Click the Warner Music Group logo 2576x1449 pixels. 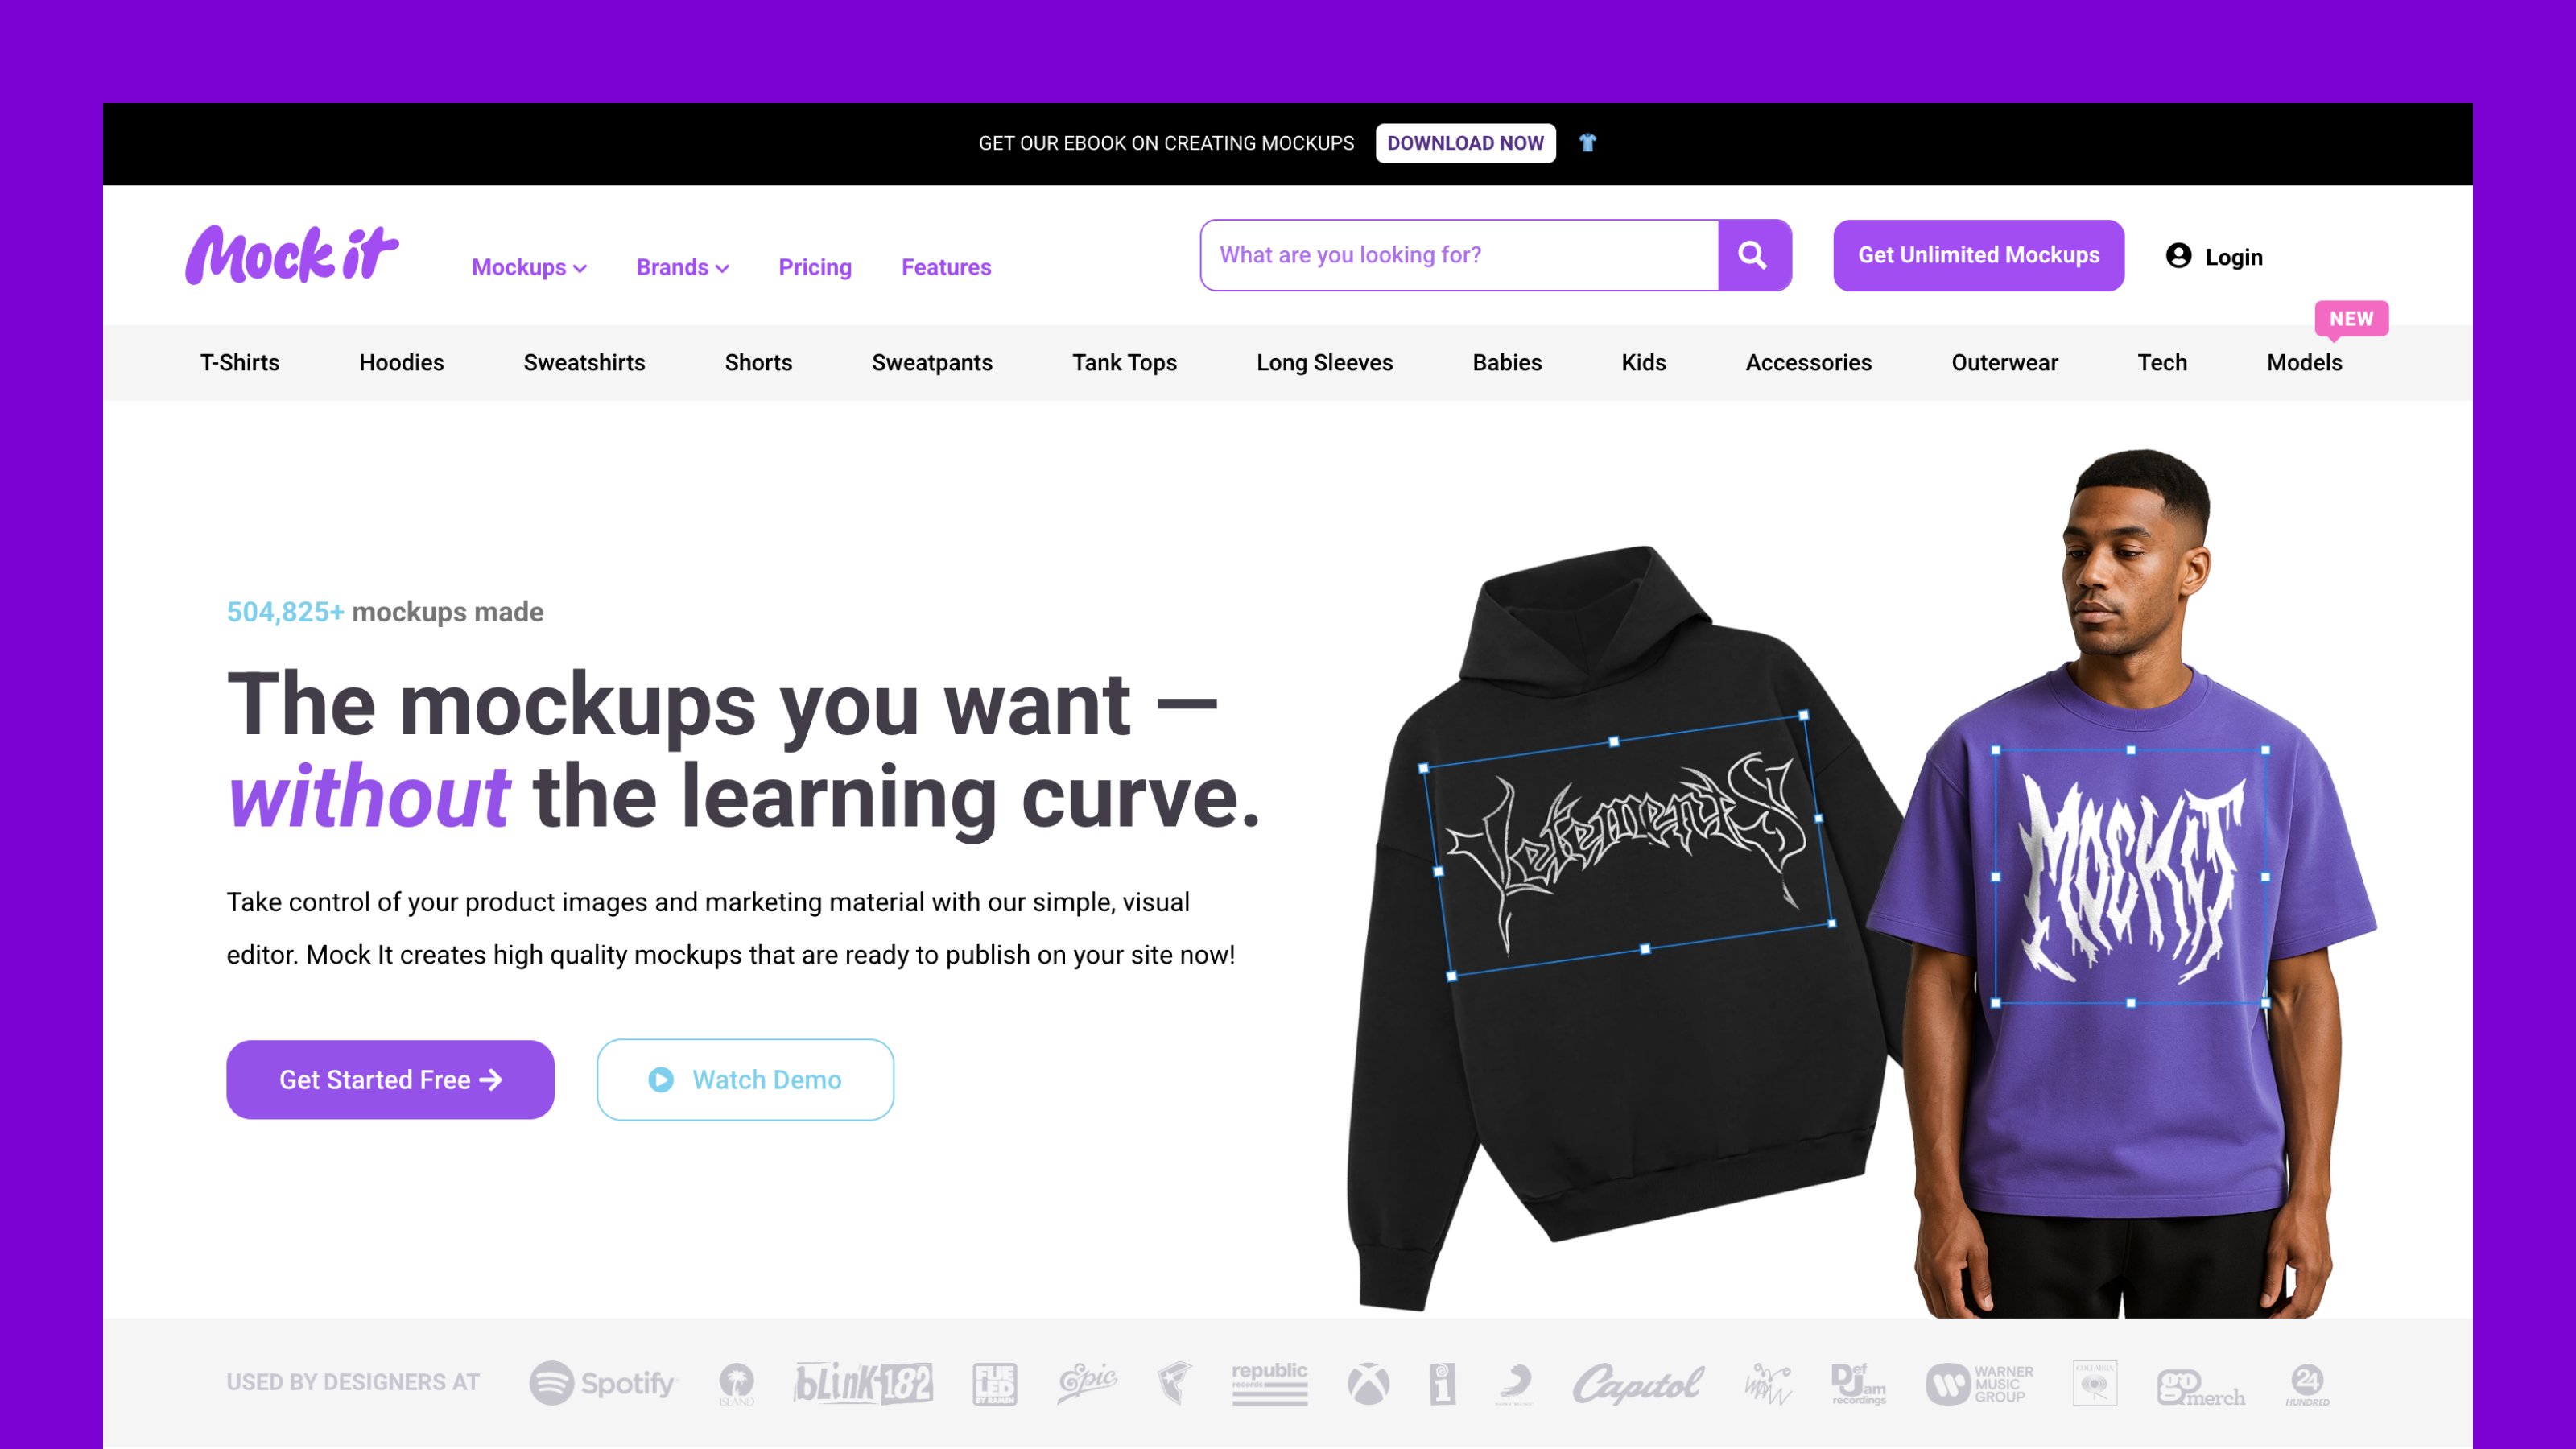tap(1979, 1384)
